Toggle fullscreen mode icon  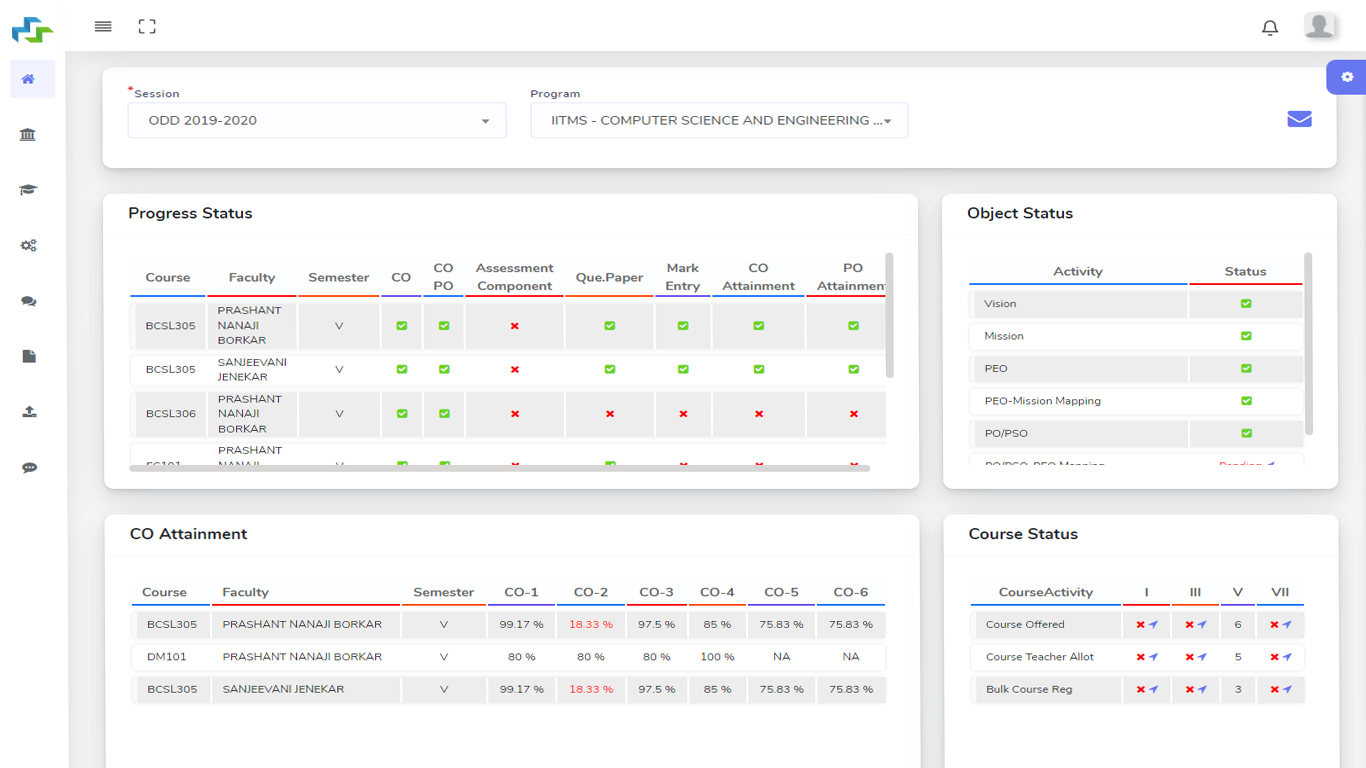(x=147, y=27)
